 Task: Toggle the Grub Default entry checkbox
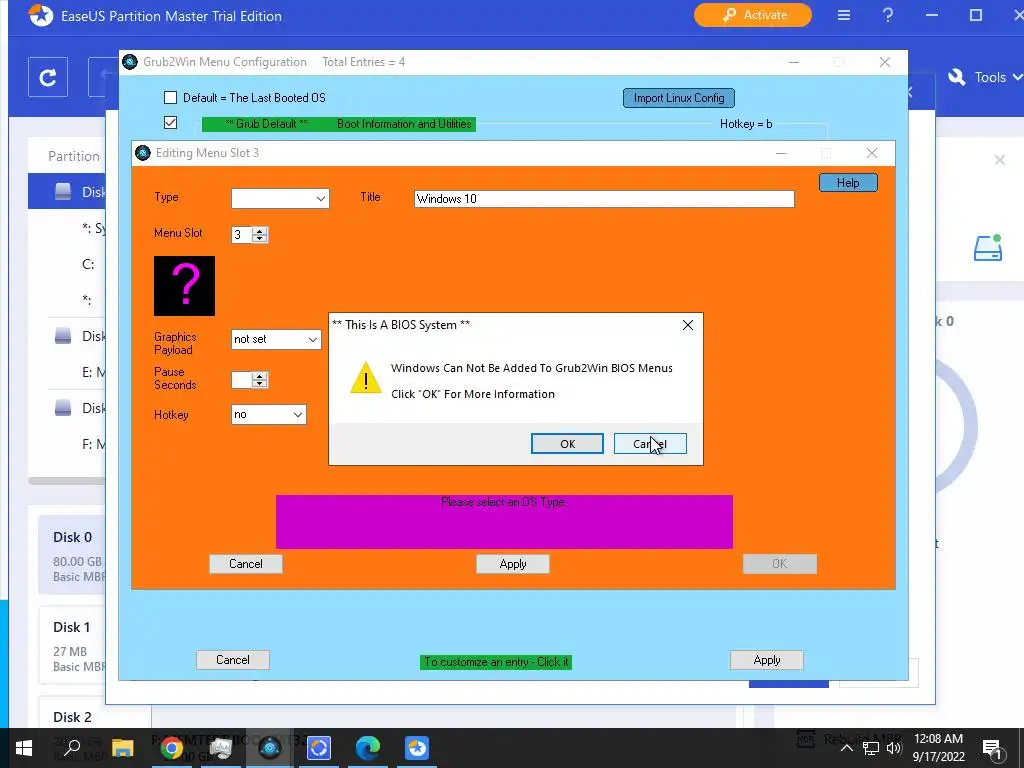170,123
